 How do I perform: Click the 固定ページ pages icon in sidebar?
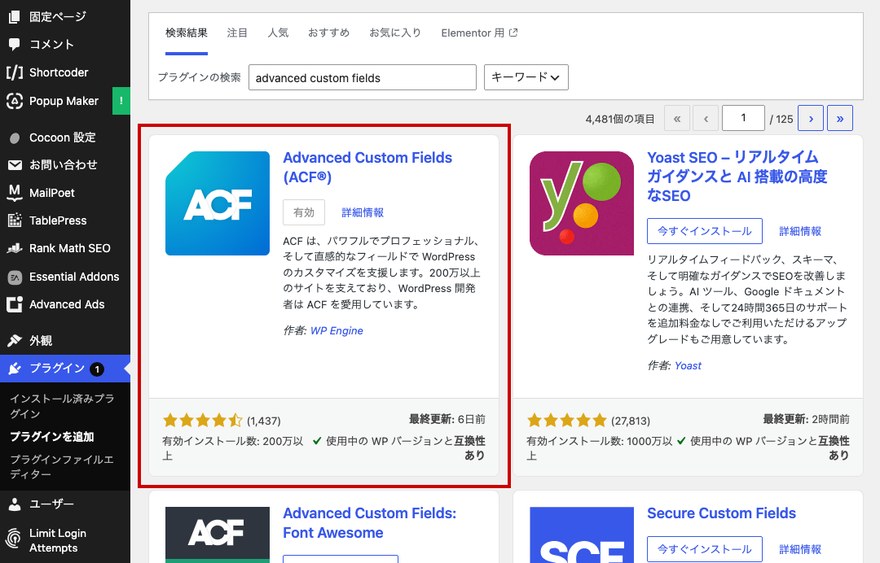[x=15, y=16]
